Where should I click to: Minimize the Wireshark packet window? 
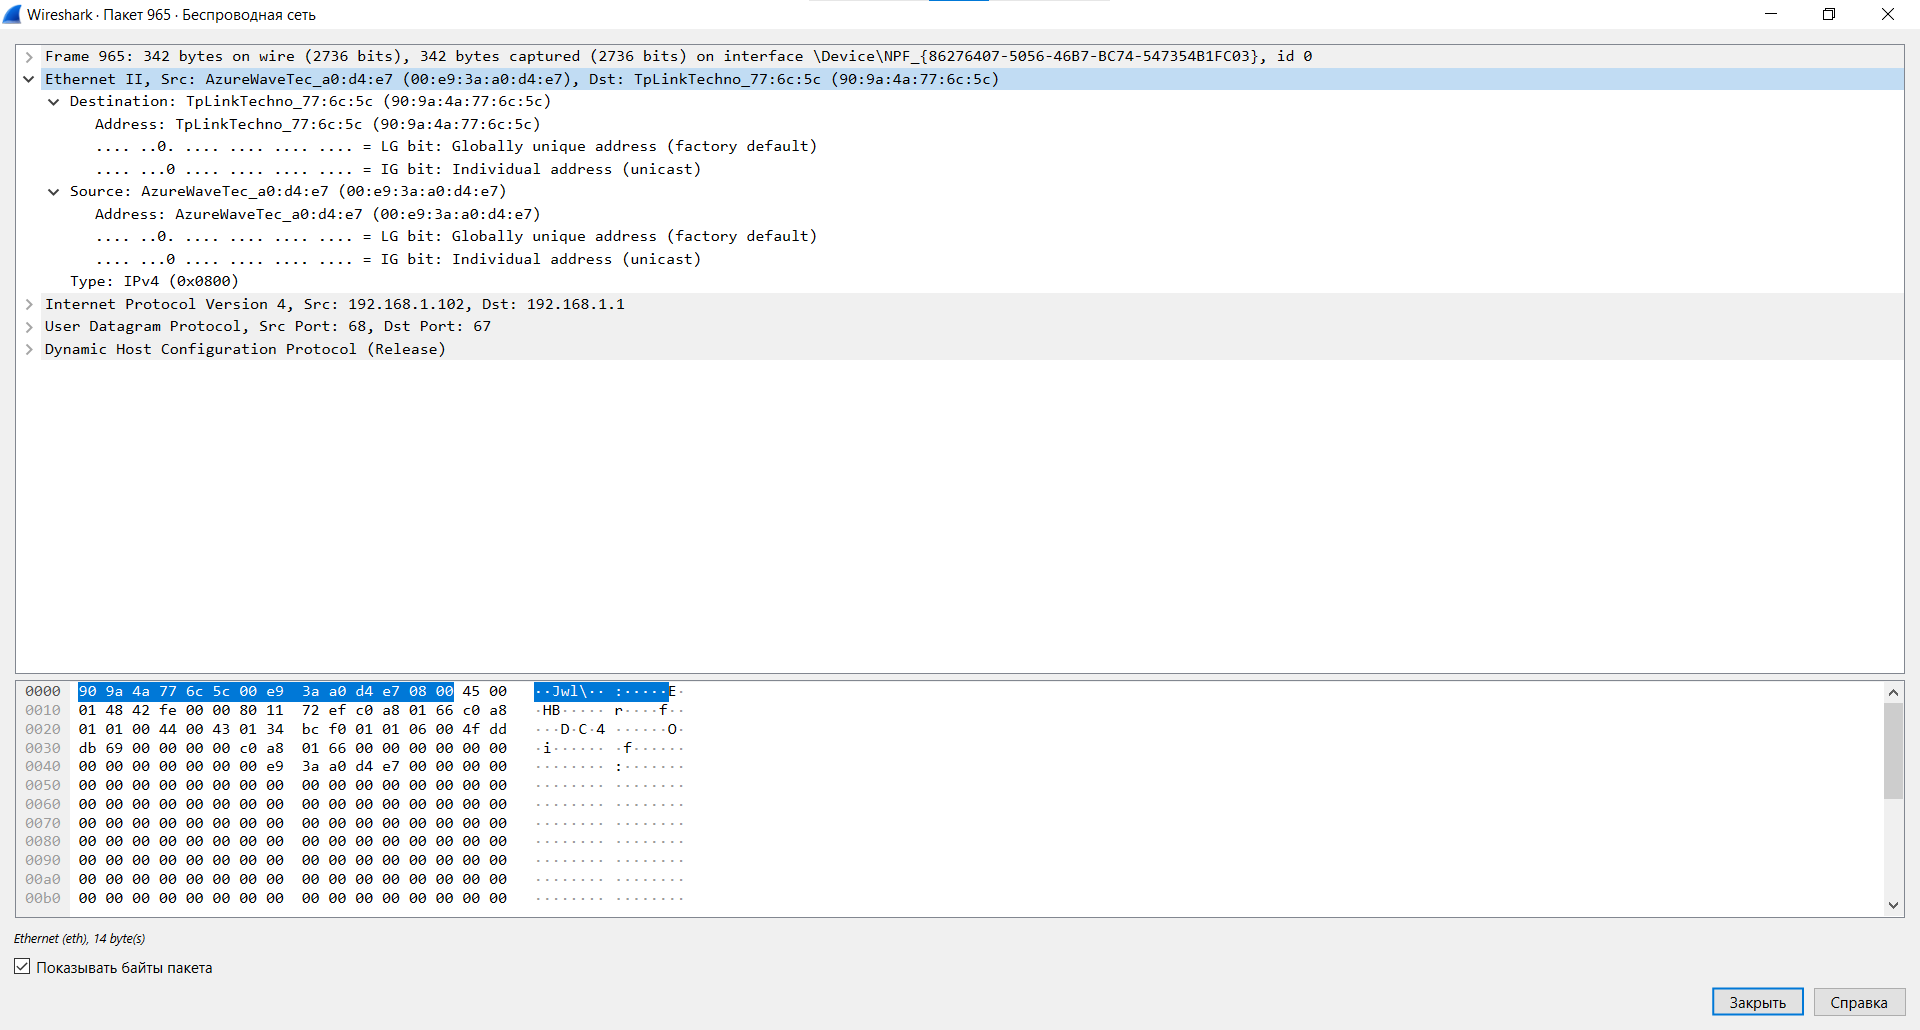coord(1770,14)
